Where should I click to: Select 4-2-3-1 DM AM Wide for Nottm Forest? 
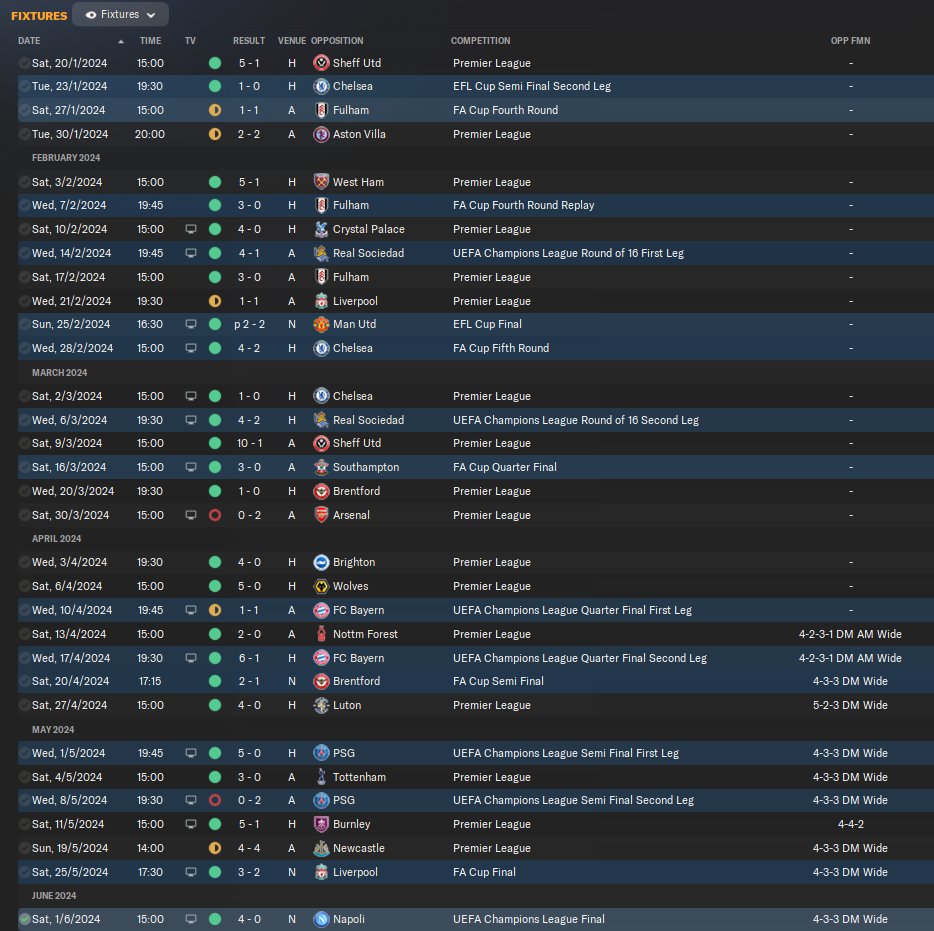pyautogui.click(x=851, y=634)
